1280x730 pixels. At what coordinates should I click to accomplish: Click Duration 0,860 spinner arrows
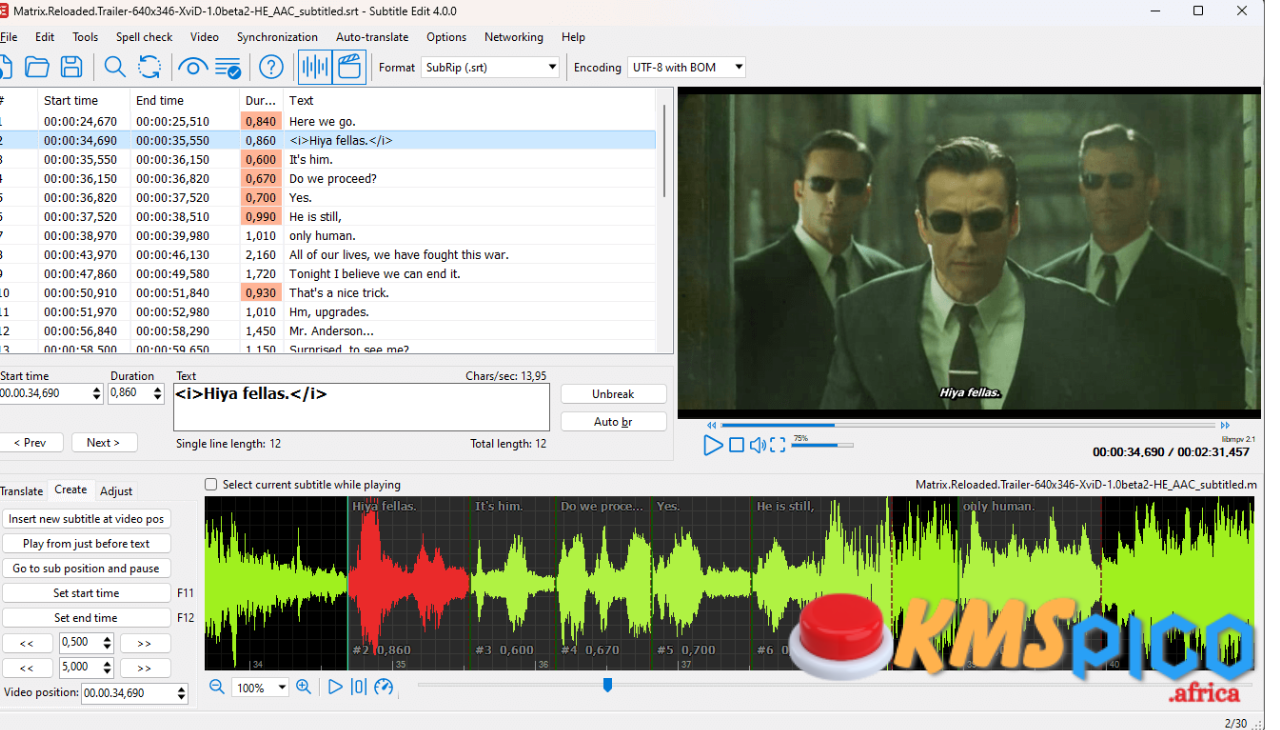157,394
